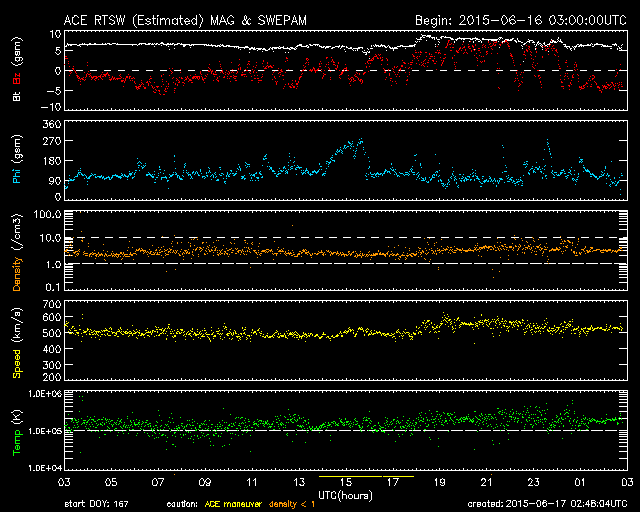Click the green Temp (K) axis label
Viewport: 640px width, 512px height.
coord(17,432)
